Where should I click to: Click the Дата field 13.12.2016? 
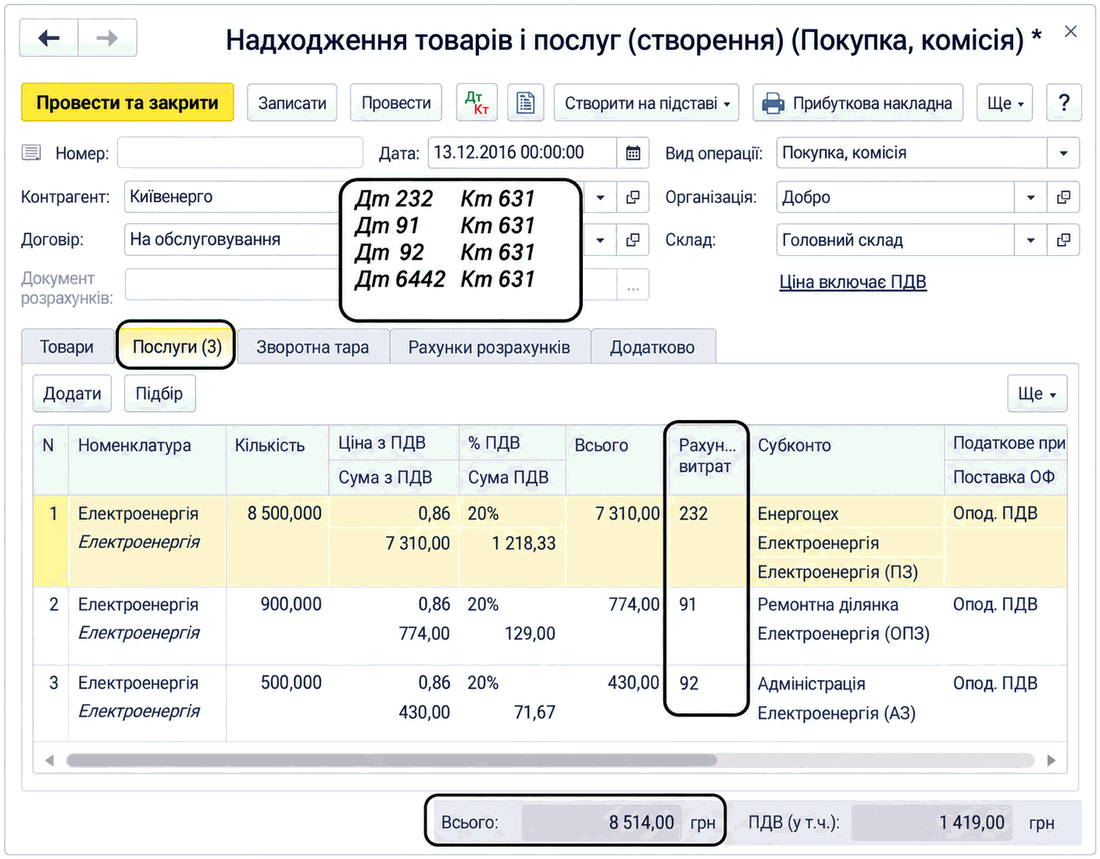[x=522, y=153]
